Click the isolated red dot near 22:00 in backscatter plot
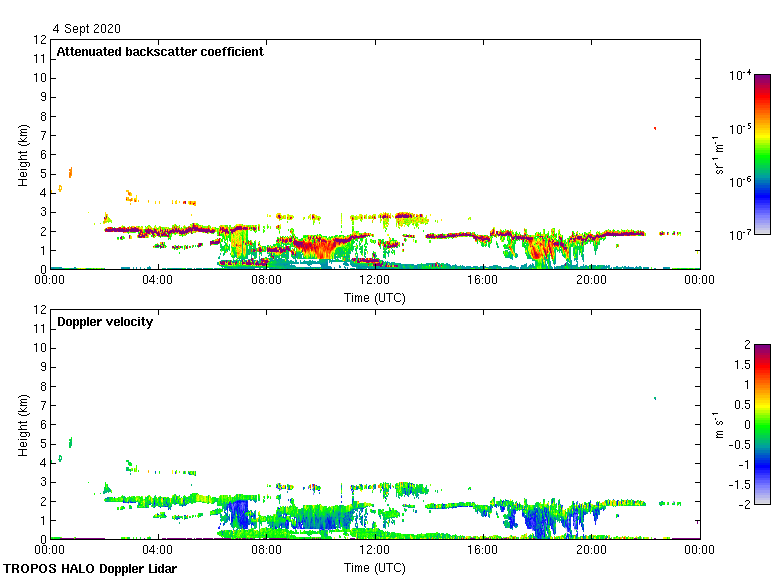 654,128
